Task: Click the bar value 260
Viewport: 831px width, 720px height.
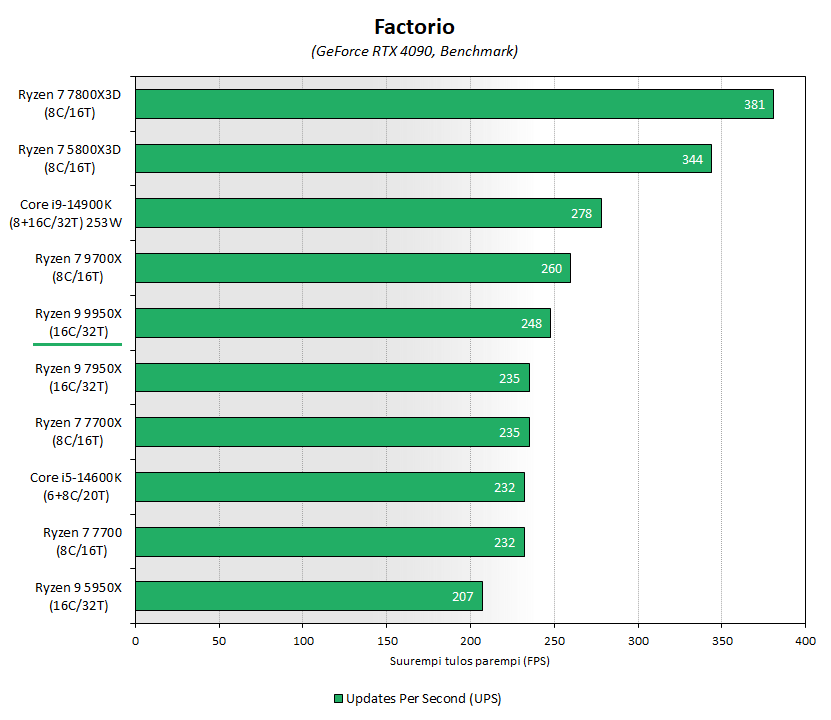Action: [x=551, y=269]
